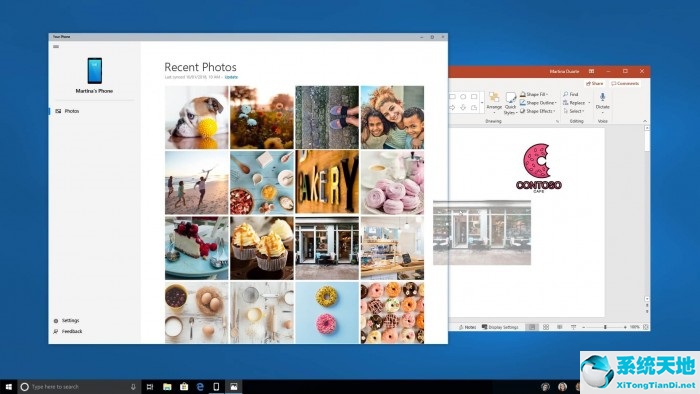Open the caramel cupcakes photo
The image size is (700, 394).
tap(262, 248)
